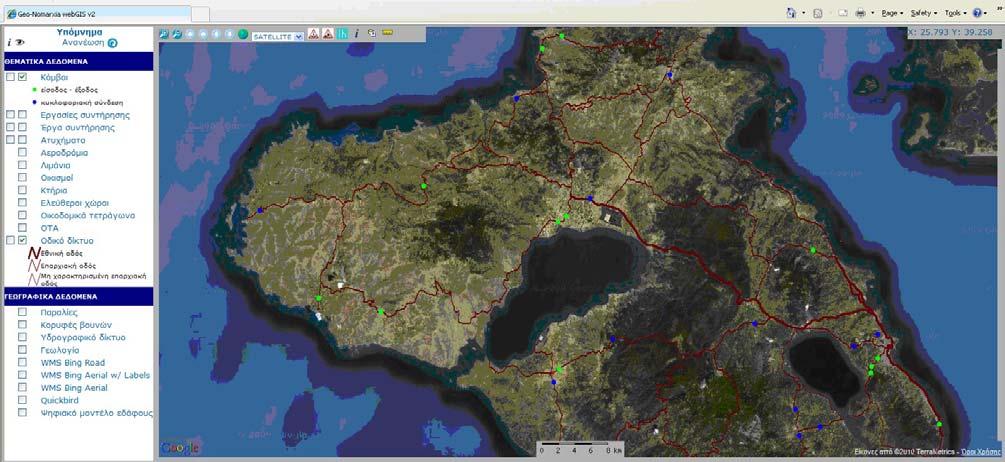This screenshot has height=462, width=1005.
Task: Check the Κτήρια layer checkbox
Action: (x=22, y=190)
